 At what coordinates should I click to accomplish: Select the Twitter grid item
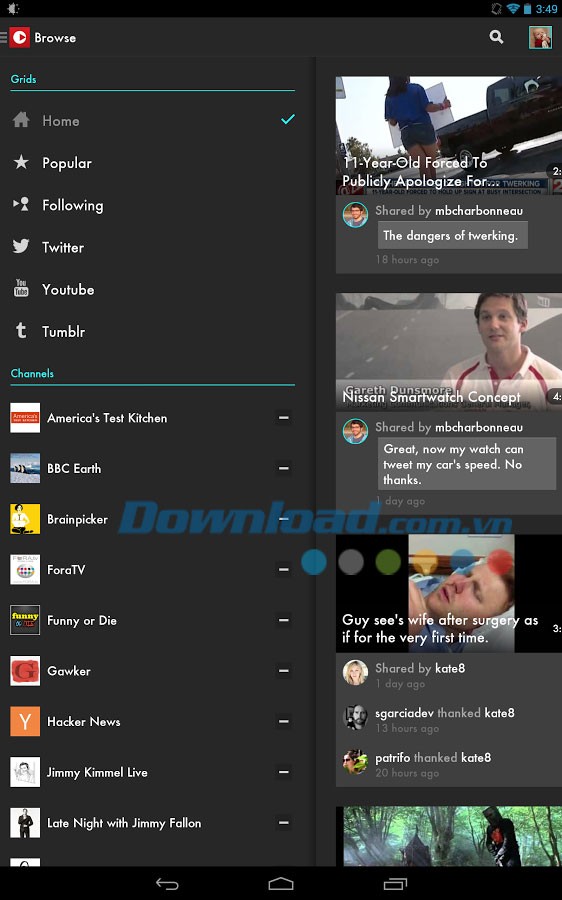click(x=153, y=247)
